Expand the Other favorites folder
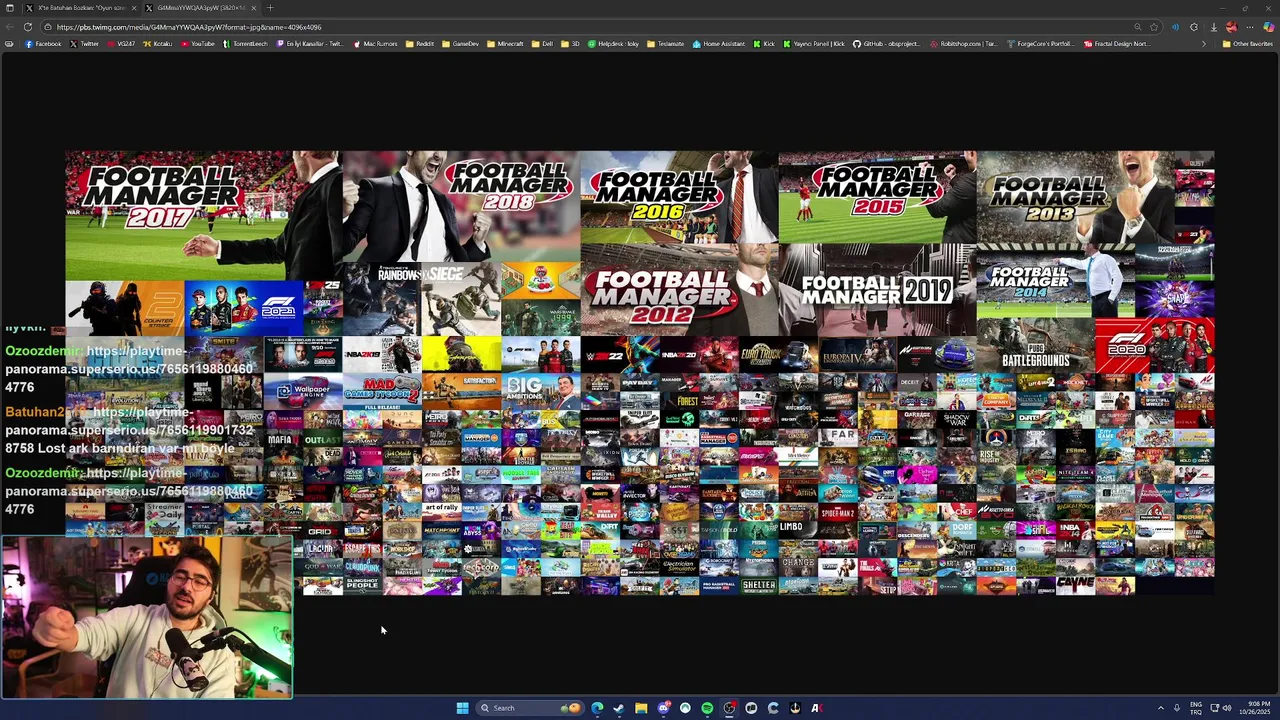This screenshot has height=720, width=1280. click(x=1248, y=44)
